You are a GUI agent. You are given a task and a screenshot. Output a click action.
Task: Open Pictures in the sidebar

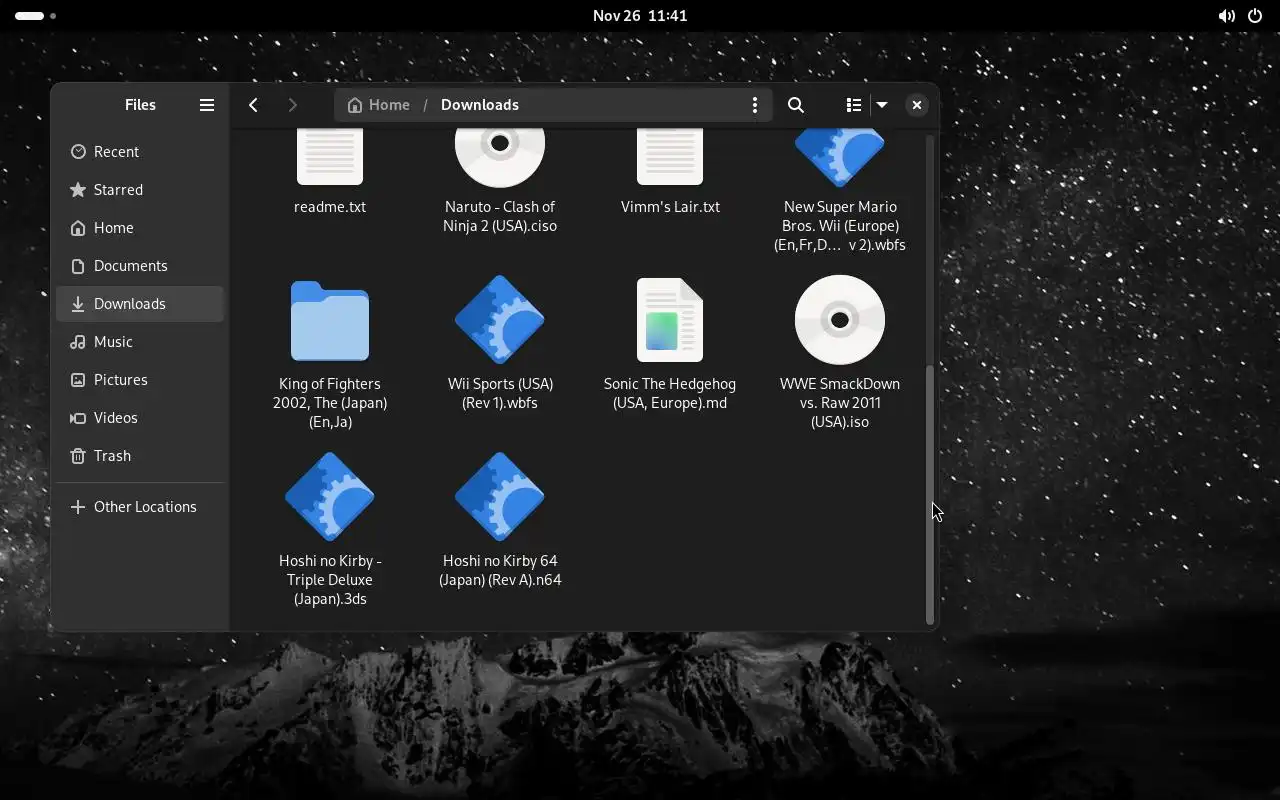140,380
